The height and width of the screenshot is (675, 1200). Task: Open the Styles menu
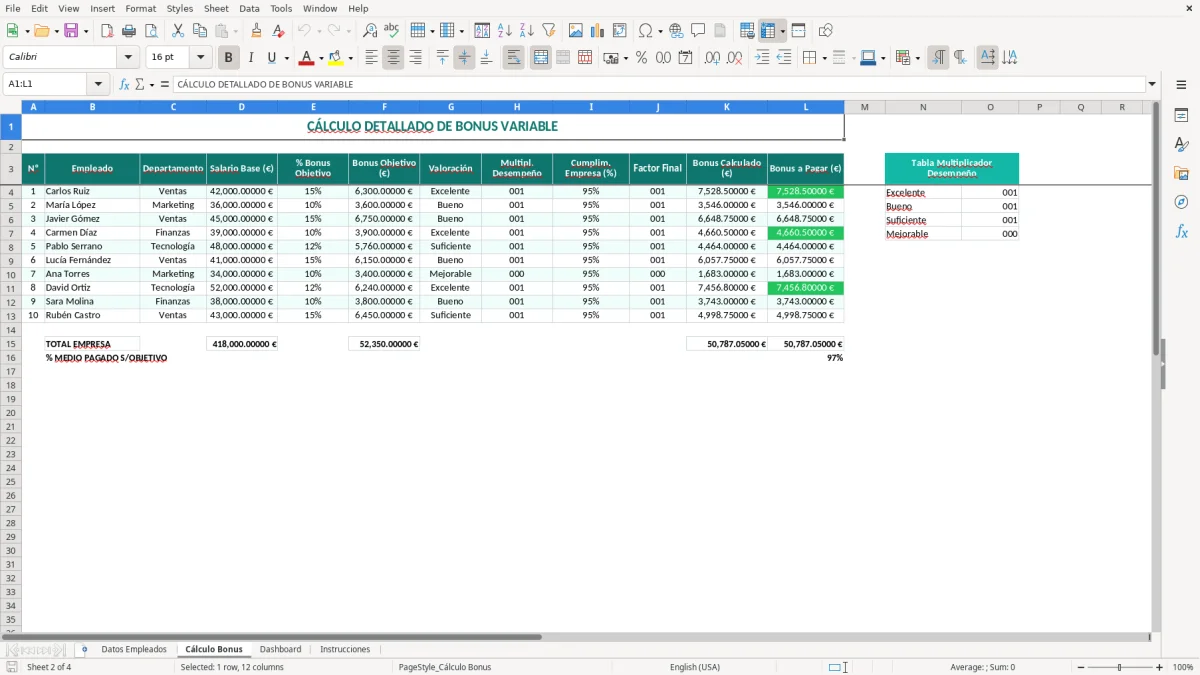coord(180,8)
